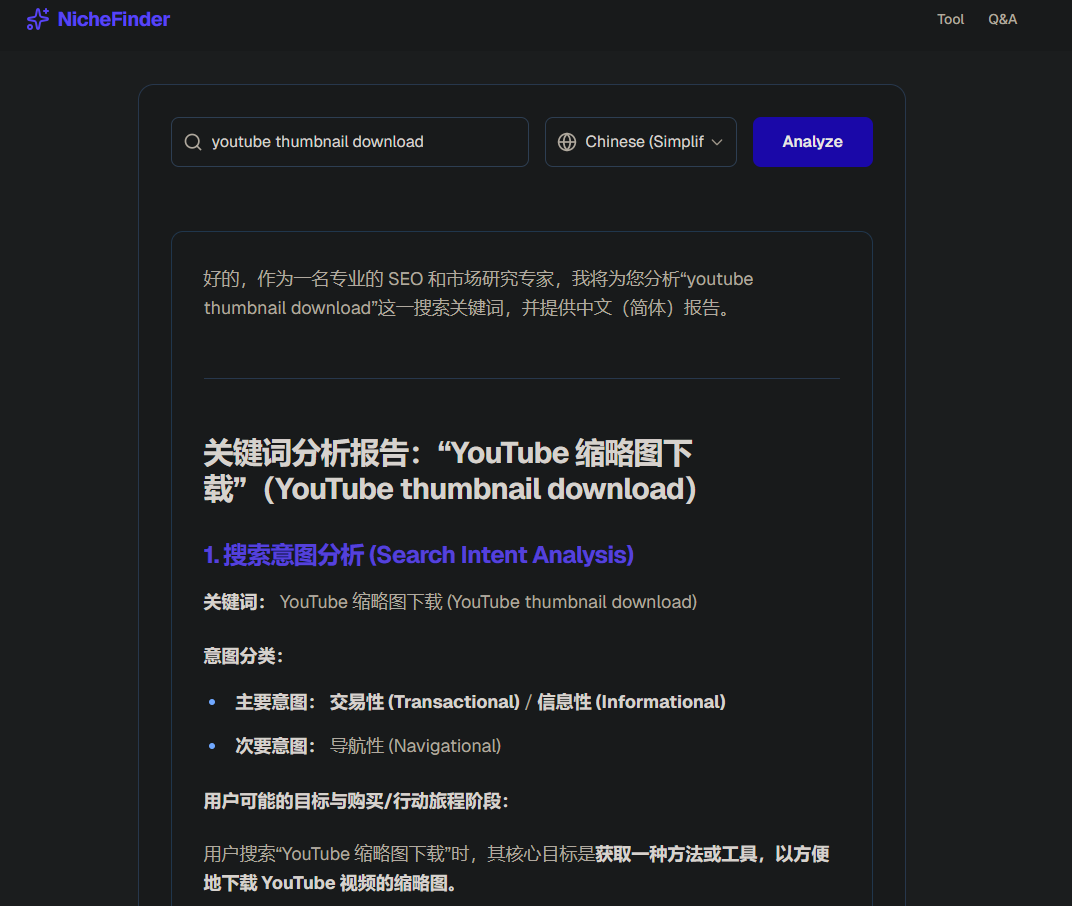Image resolution: width=1072 pixels, height=906 pixels.
Task: Click the intro paragraph starting with 好的
Action: click(478, 293)
